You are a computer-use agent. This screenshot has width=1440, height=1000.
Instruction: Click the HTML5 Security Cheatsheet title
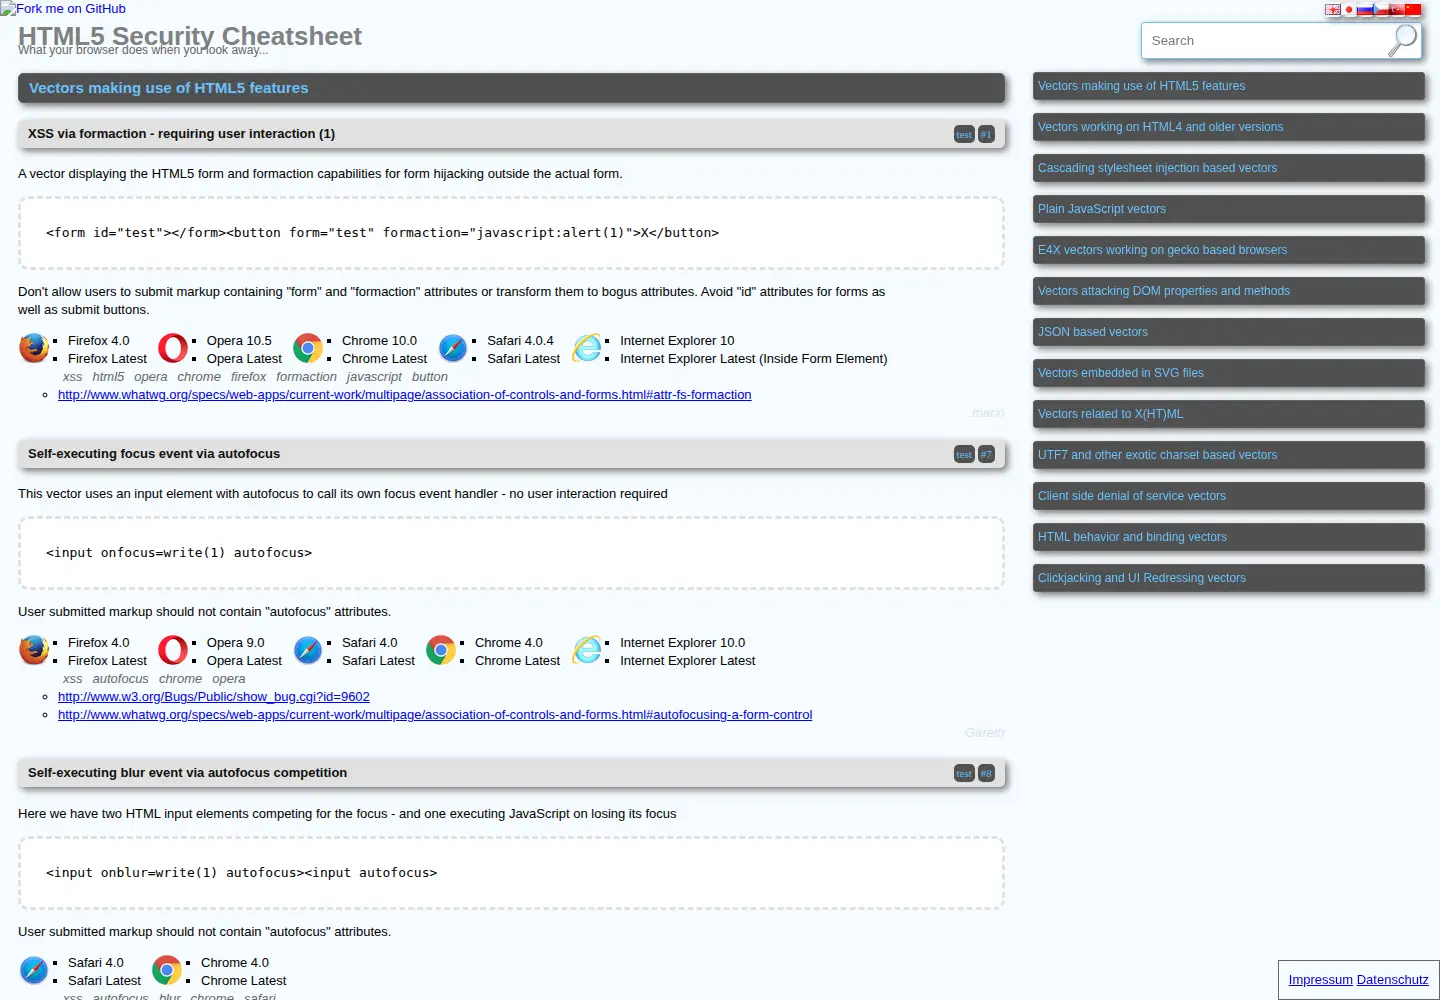[190, 36]
